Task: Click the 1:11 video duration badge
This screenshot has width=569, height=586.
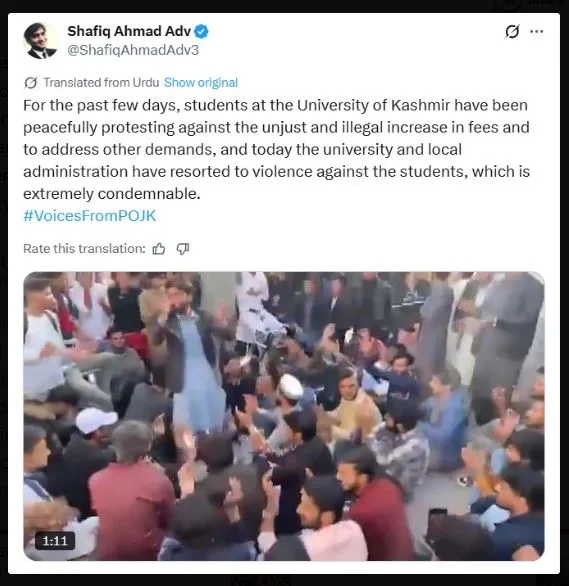Action: (55, 541)
